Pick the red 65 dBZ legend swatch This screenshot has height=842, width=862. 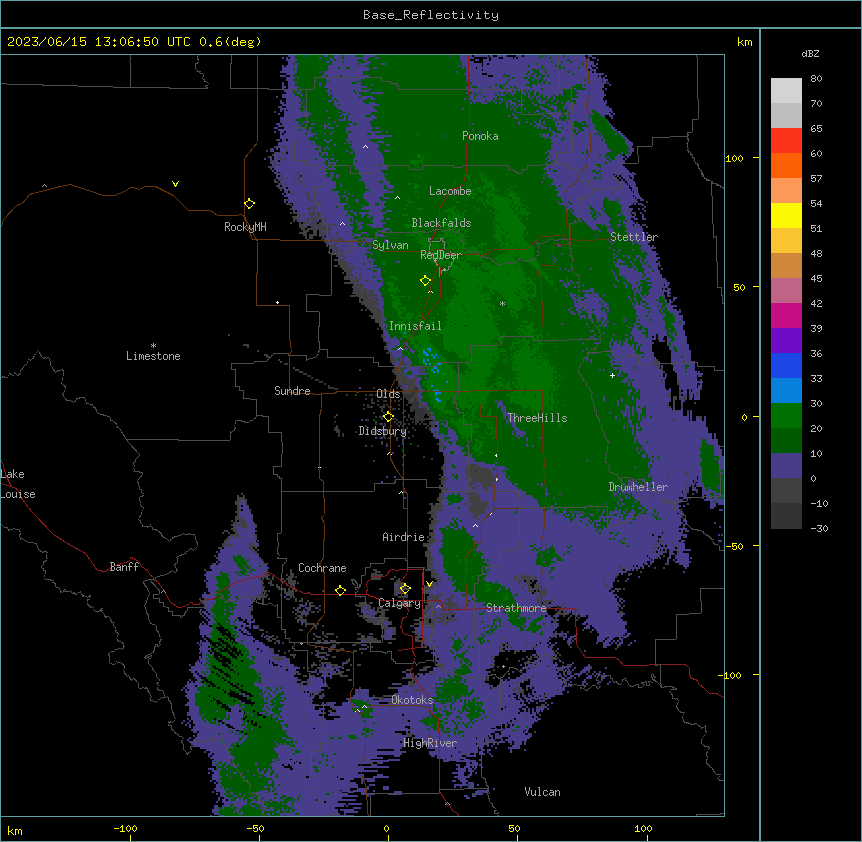tap(786, 140)
